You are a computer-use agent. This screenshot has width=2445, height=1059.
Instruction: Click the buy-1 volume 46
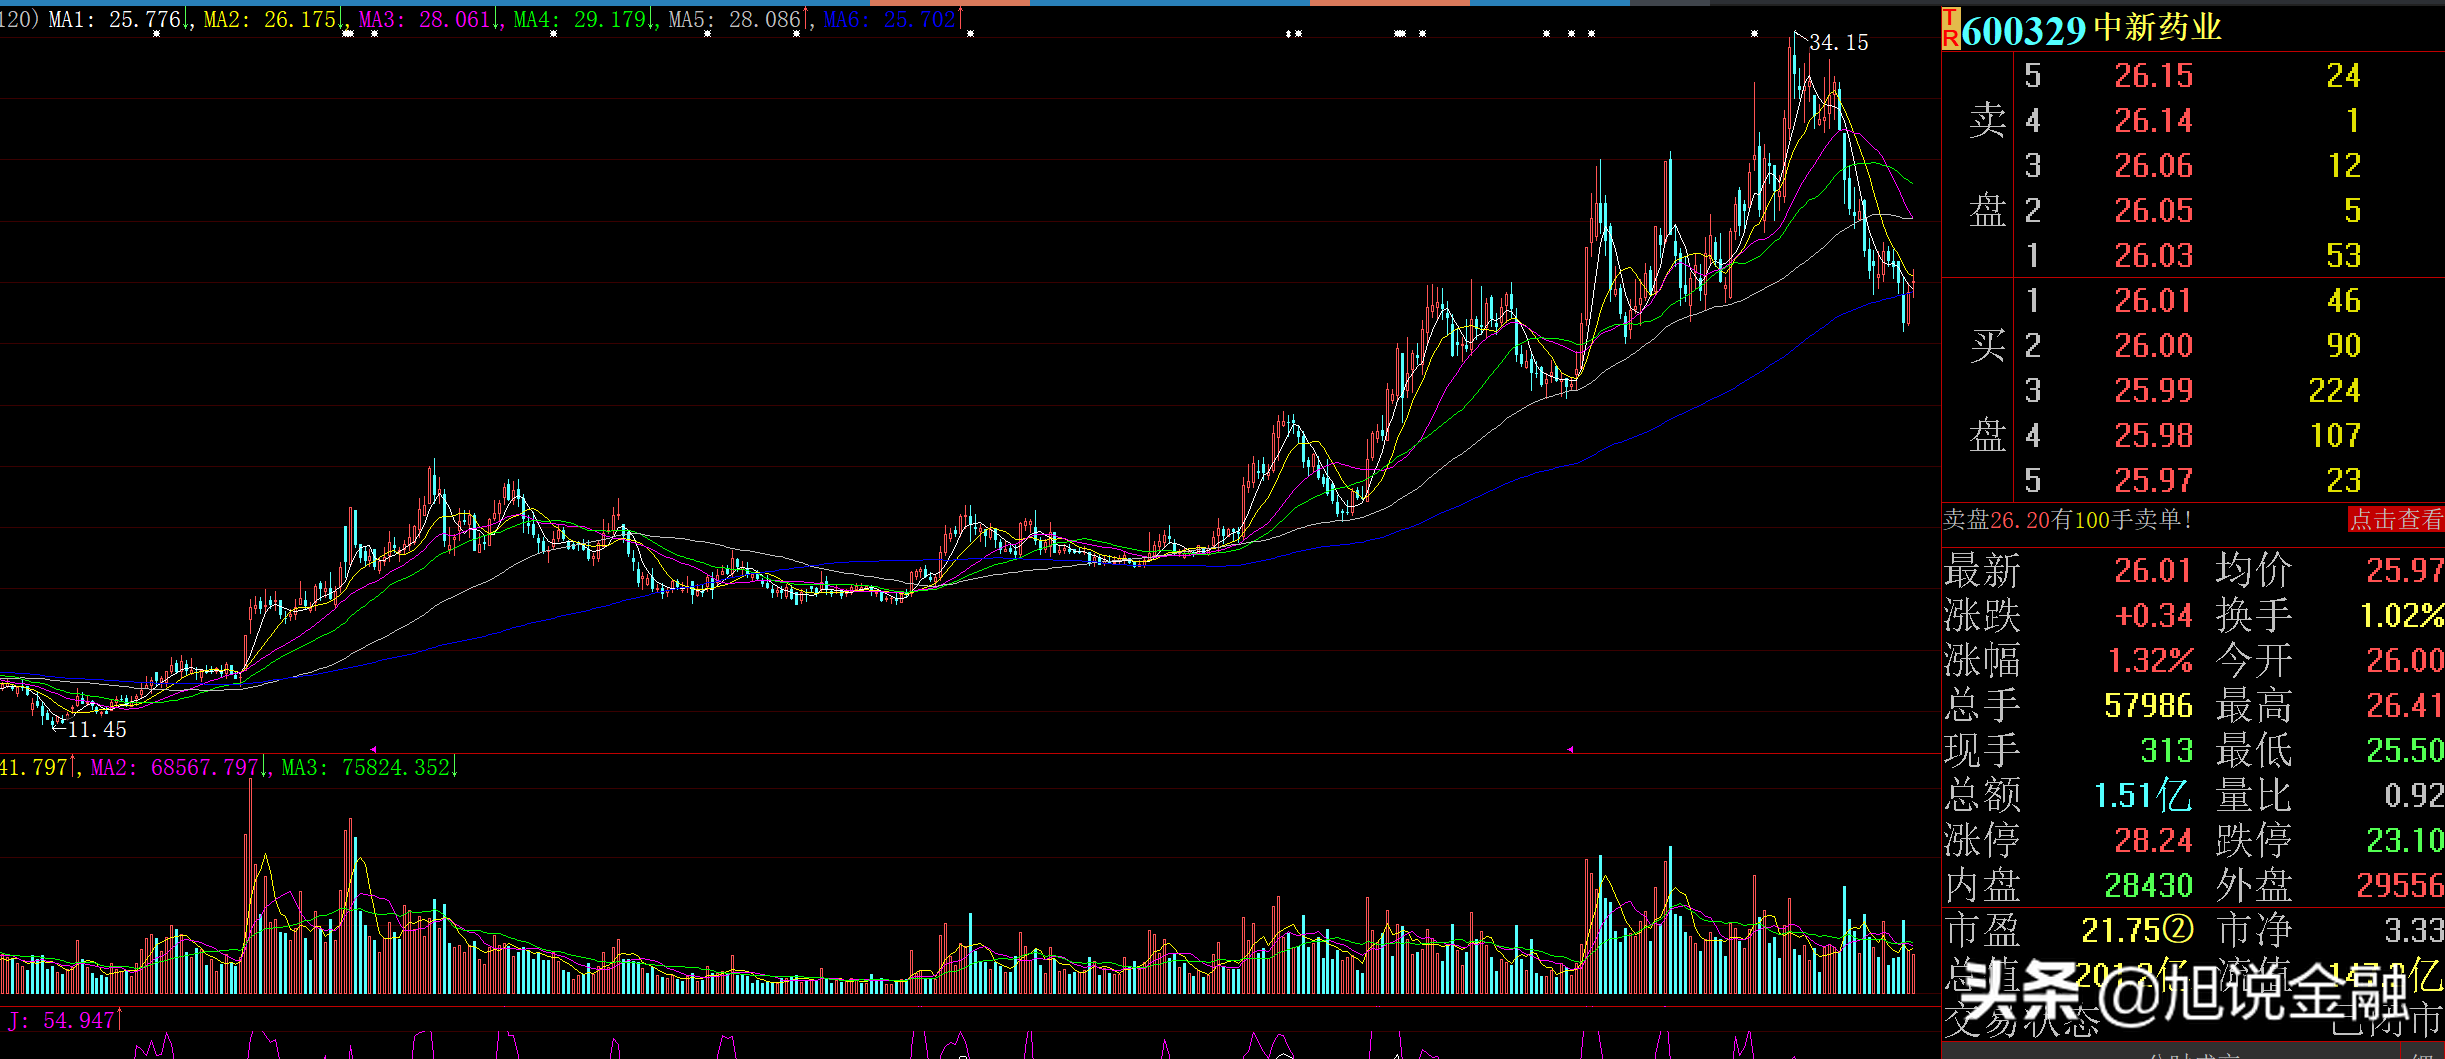click(x=2343, y=301)
